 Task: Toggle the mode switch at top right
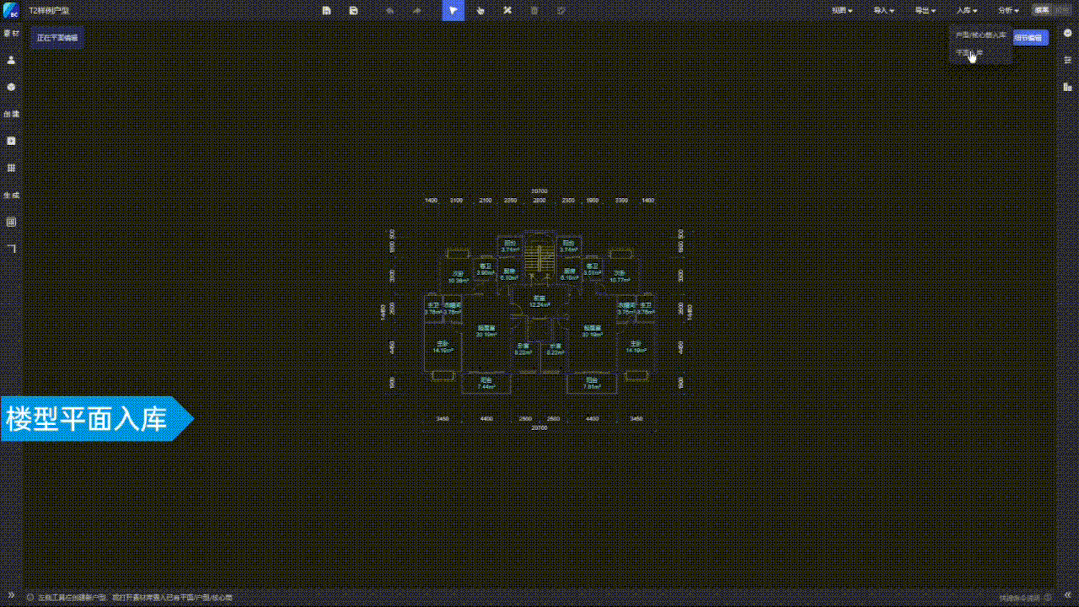(1051, 10)
